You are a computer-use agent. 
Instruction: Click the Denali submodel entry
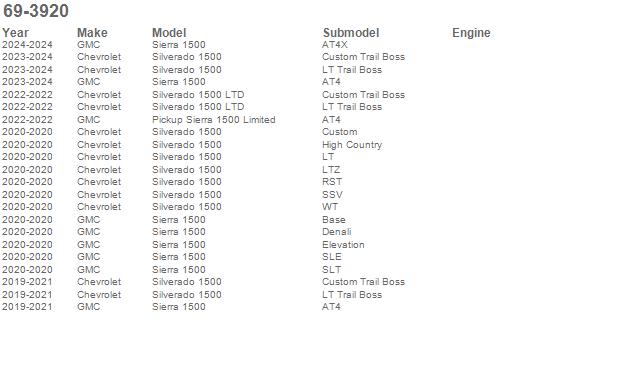(x=336, y=232)
